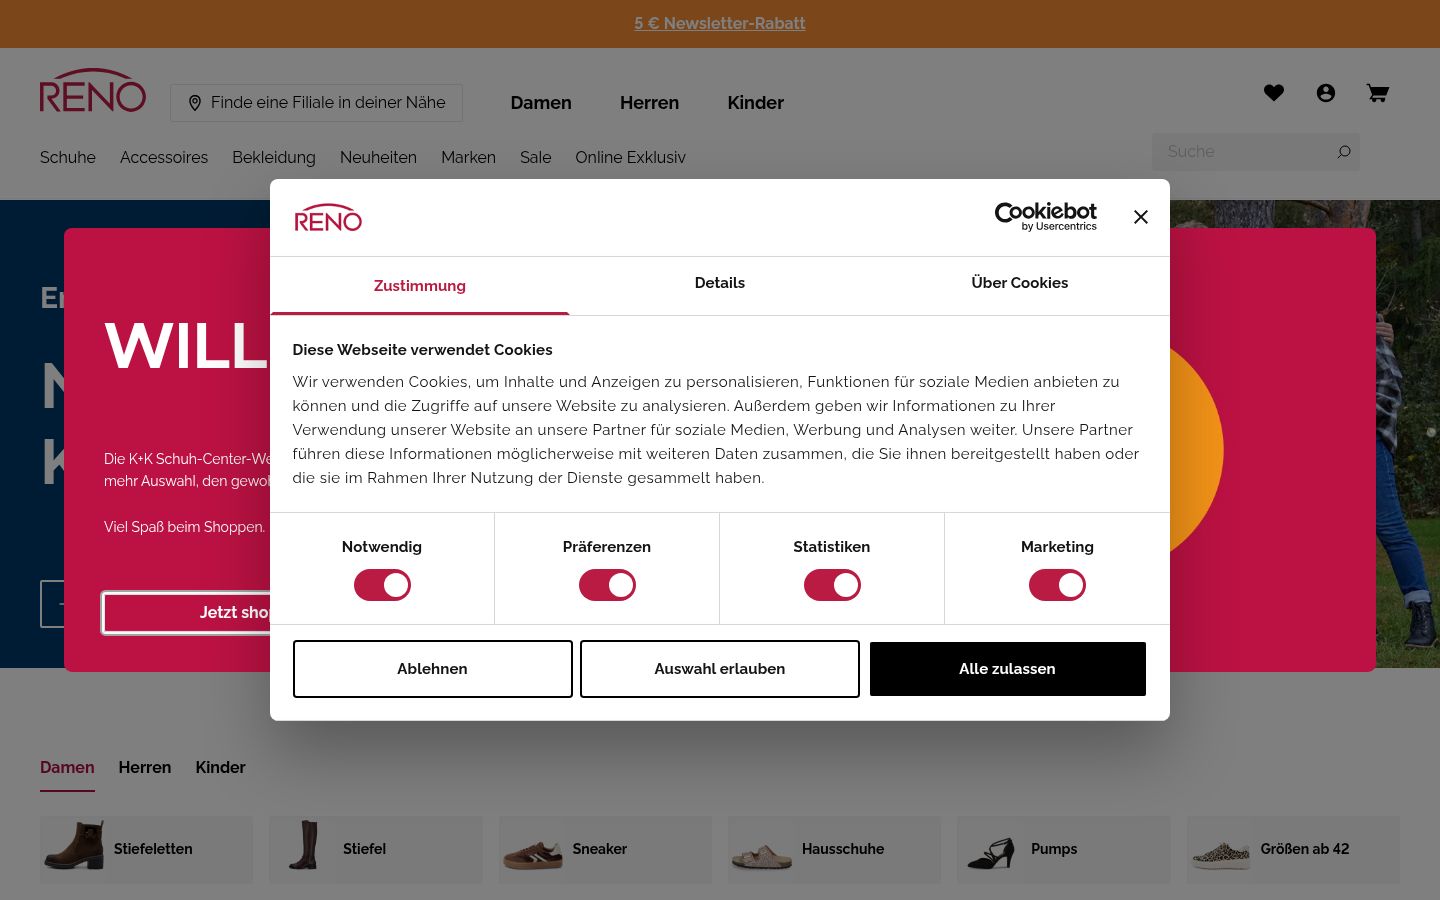Open the user account icon
1440x900 pixels.
click(x=1326, y=93)
